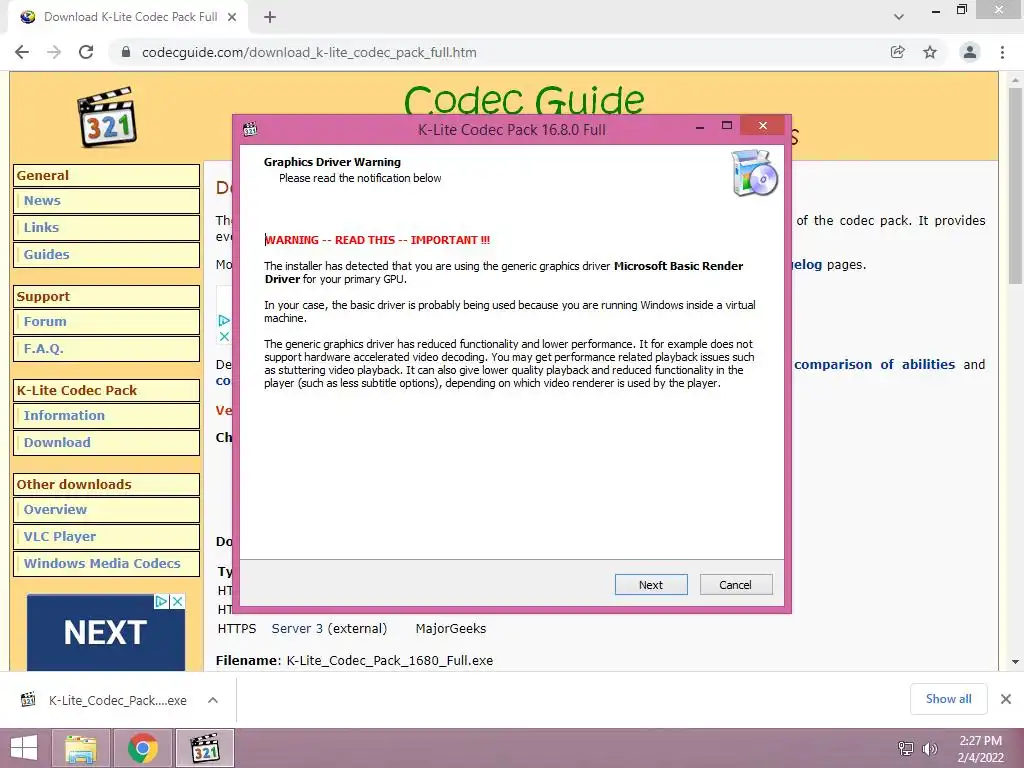The width and height of the screenshot is (1024, 768).
Task: Open the Windows Start button
Action: pyautogui.click(x=24, y=748)
